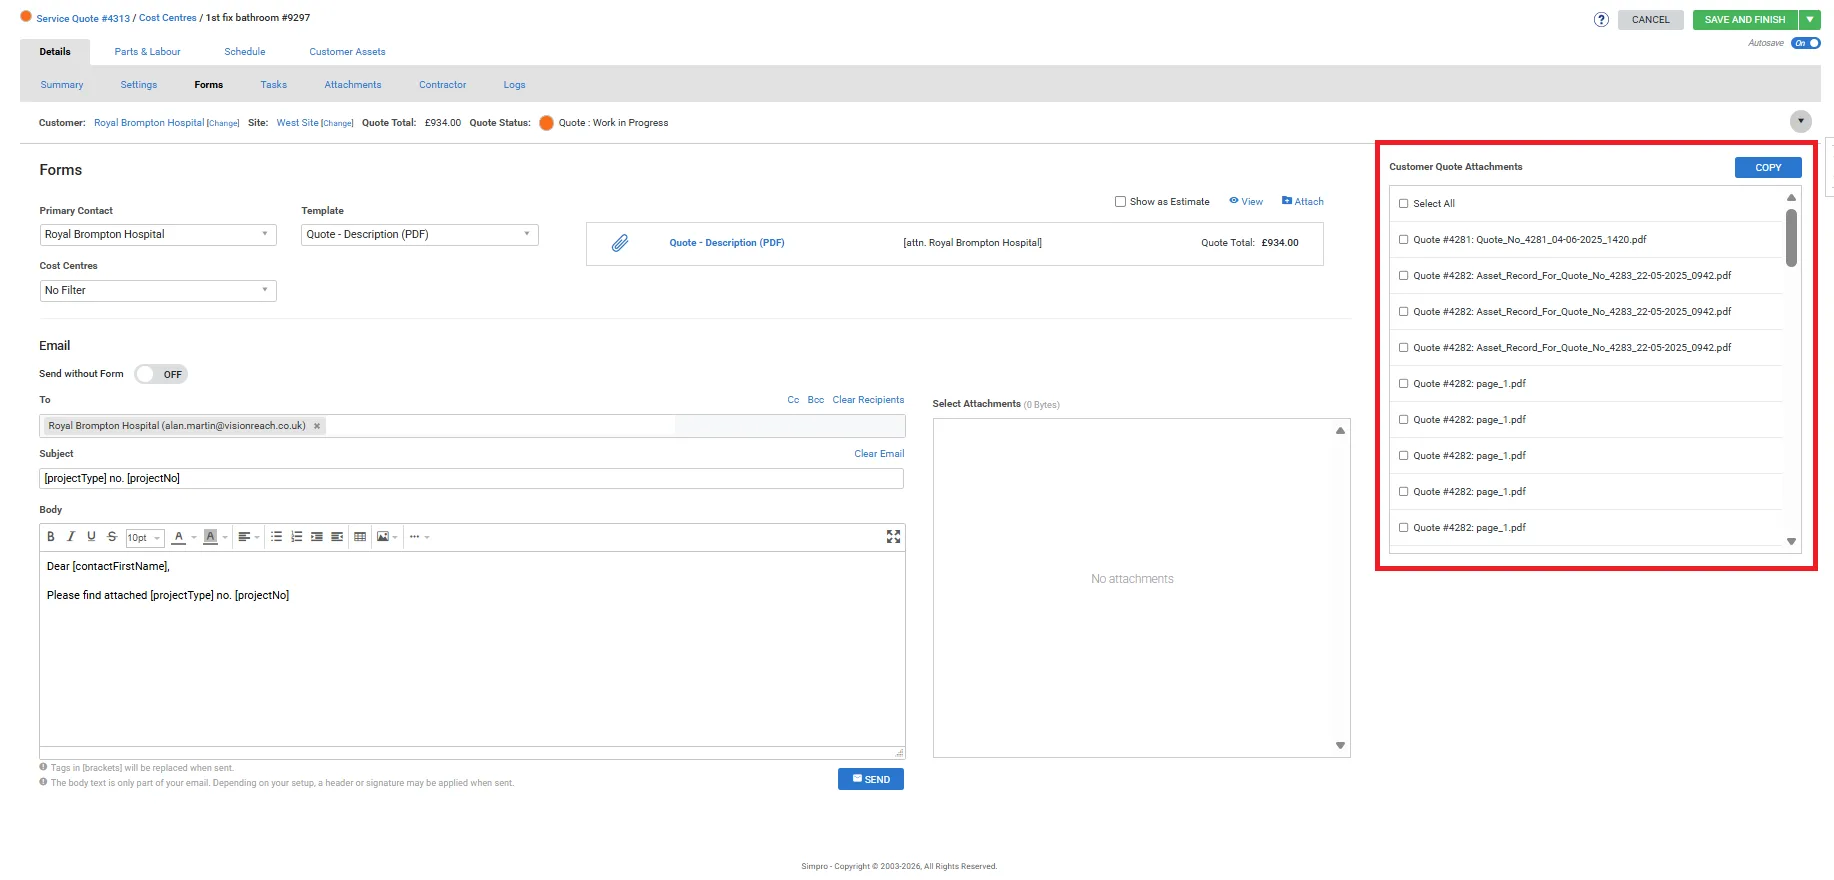This screenshot has width=1834, height=880.
Task: Open the Template dropdown
Action: coord(420,234)
